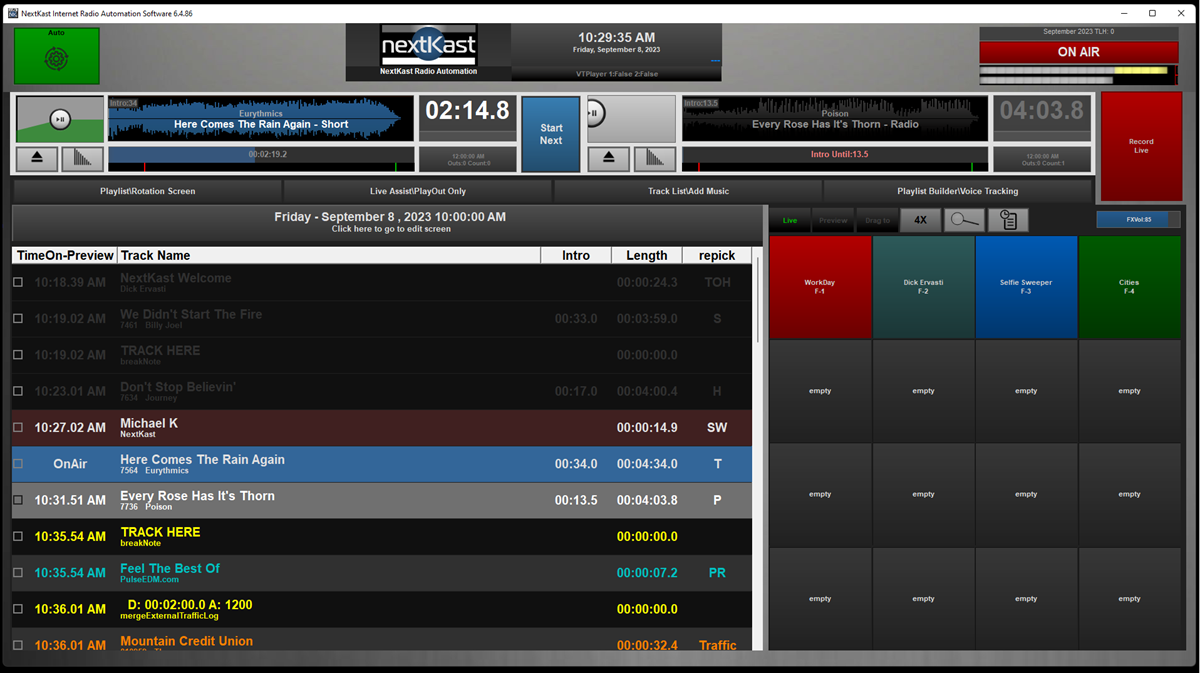Viewport: 1200px width, 673px height.
Task: Click the 02:14.8 deck countdown timer
Action: 467,111
